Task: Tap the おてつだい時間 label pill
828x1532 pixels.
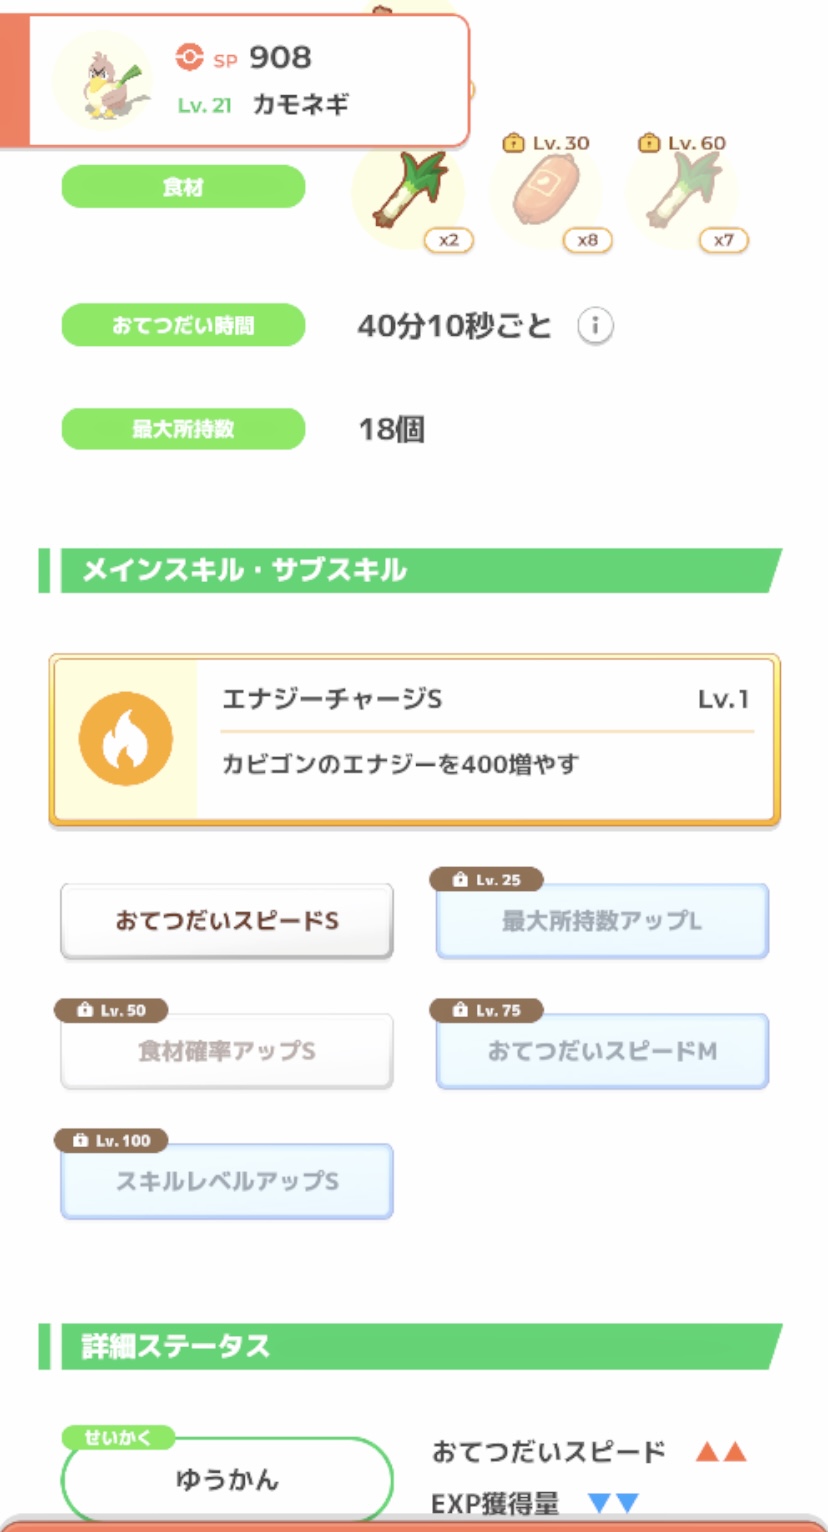Action: point(183,325)
